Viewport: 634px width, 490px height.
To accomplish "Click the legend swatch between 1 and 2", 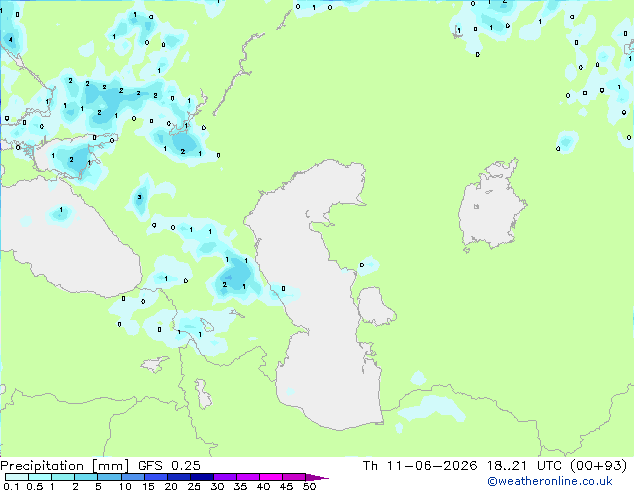I will (x=63, y=477).
